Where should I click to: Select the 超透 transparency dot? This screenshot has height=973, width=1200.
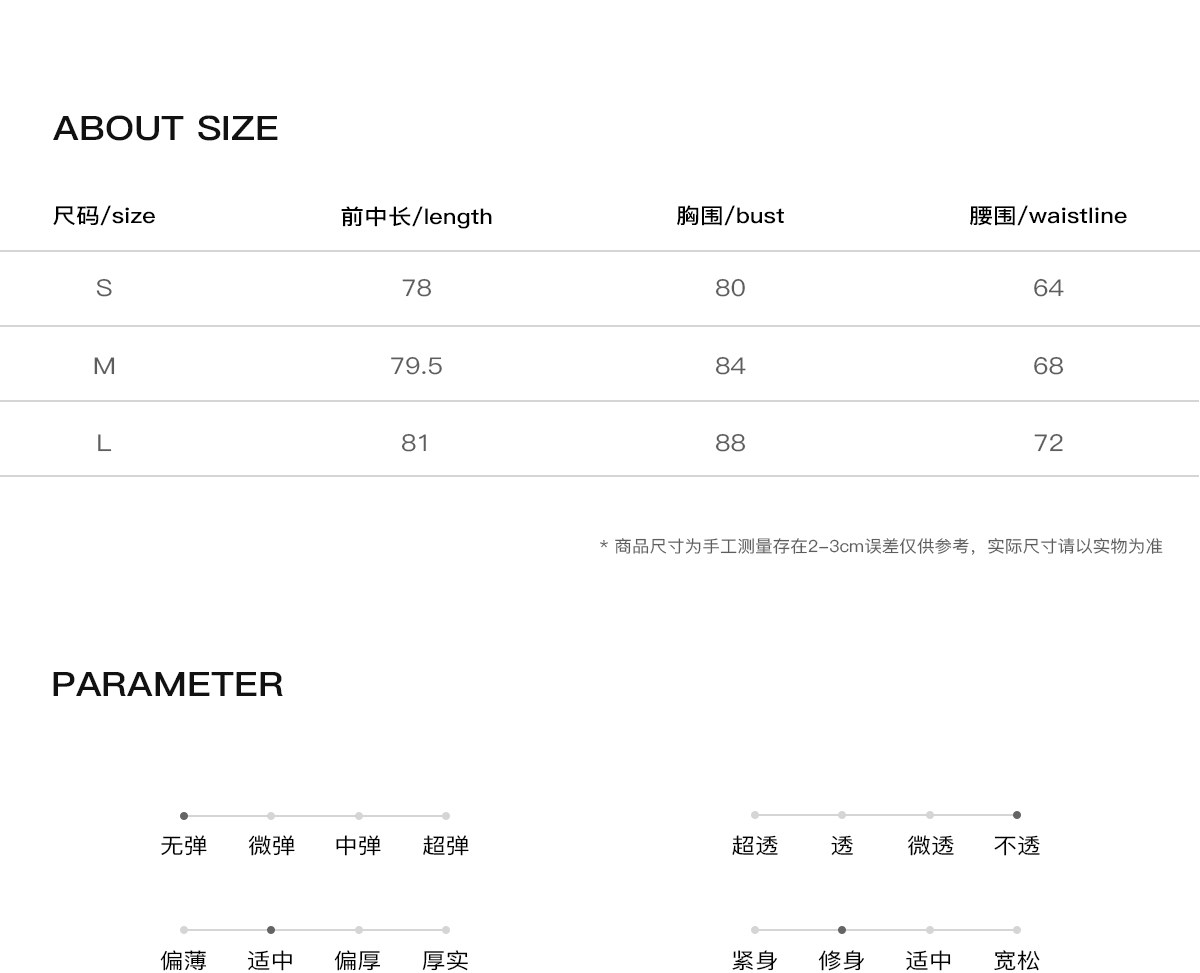point(755,815)
